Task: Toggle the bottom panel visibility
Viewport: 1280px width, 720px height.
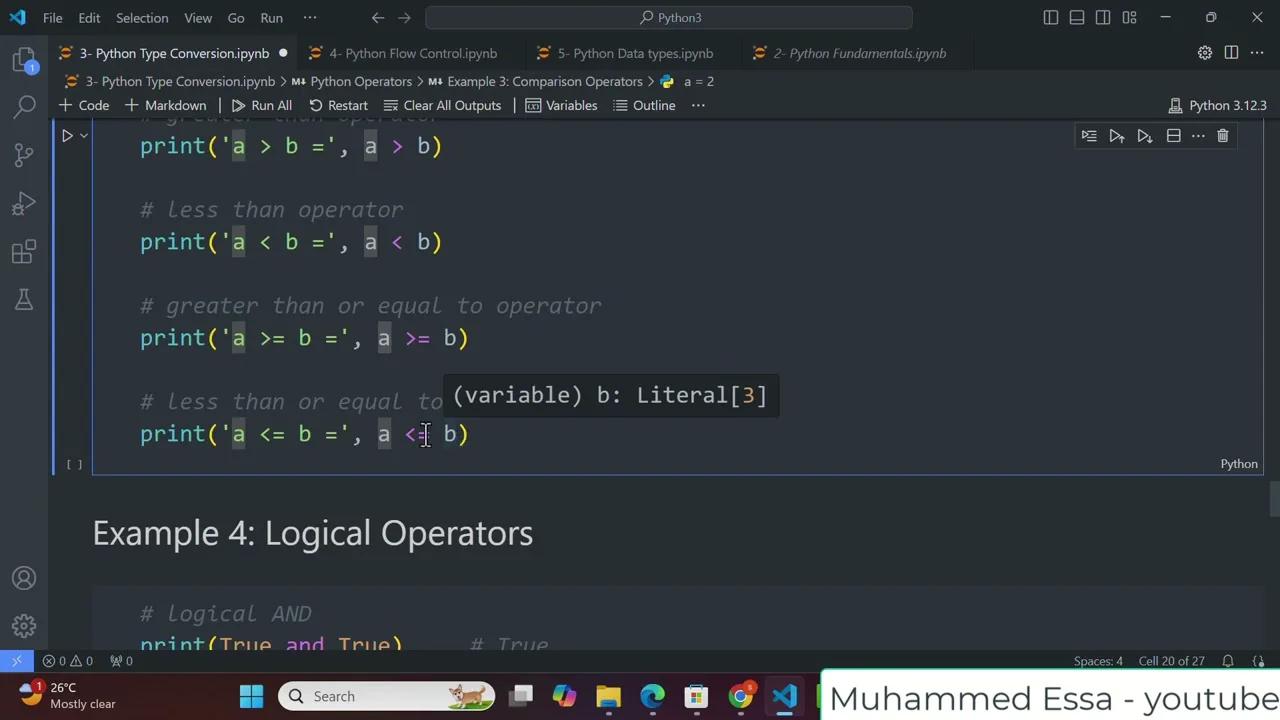Action: (x=1077, y=17)
